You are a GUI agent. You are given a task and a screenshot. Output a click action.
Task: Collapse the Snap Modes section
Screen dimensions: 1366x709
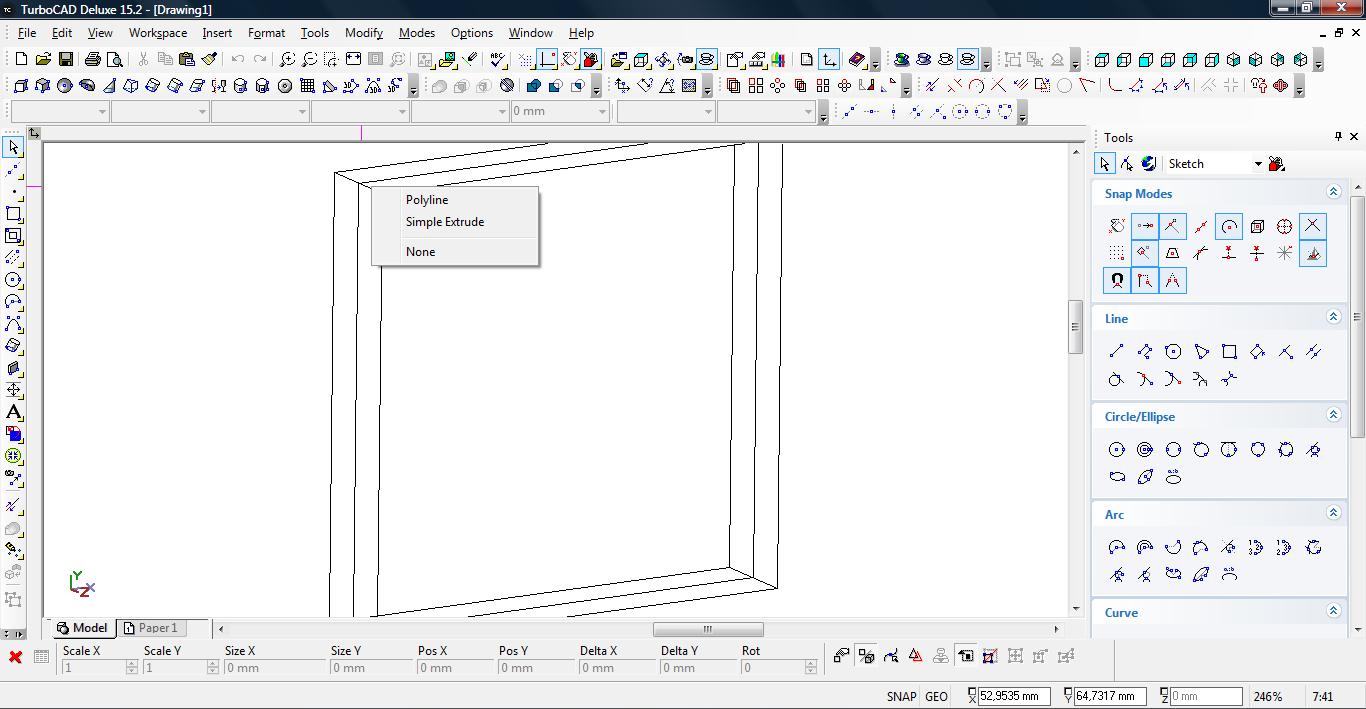[1333, 192]
